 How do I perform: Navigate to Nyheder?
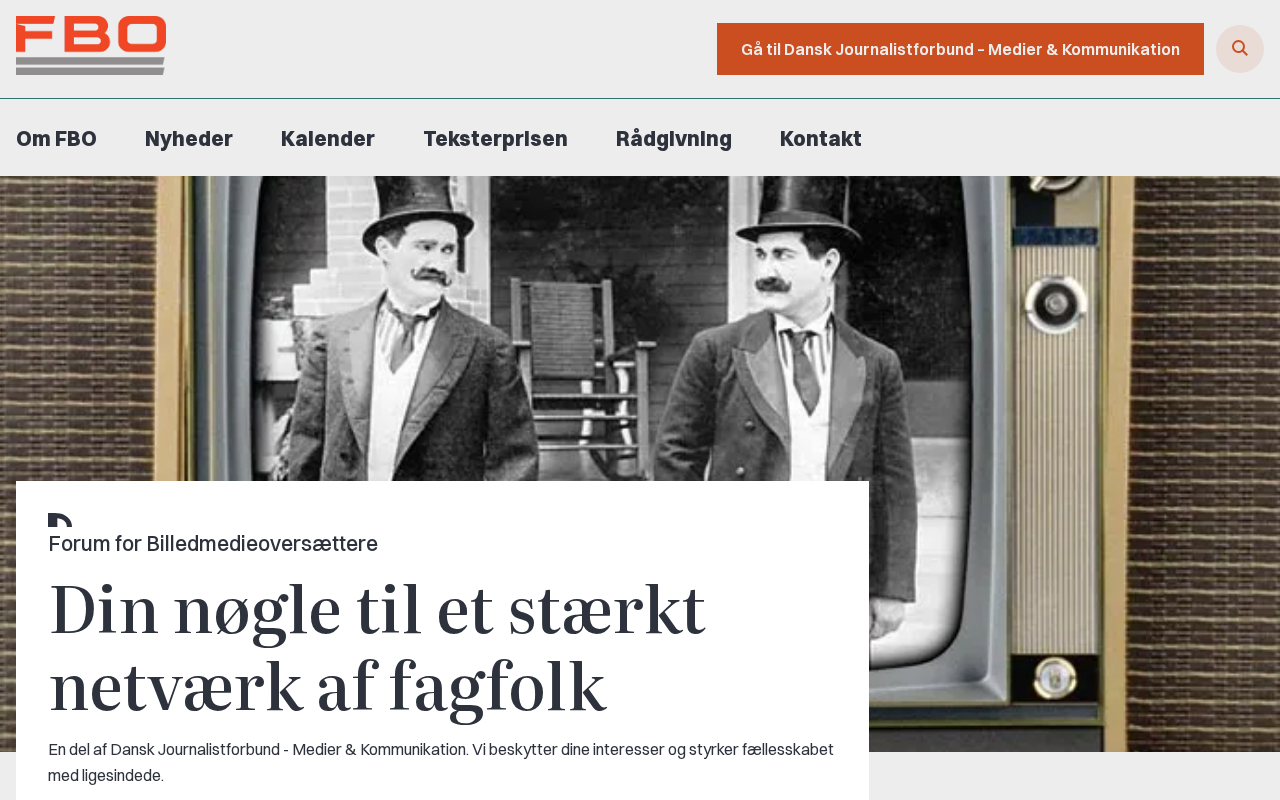coord(189,139)
